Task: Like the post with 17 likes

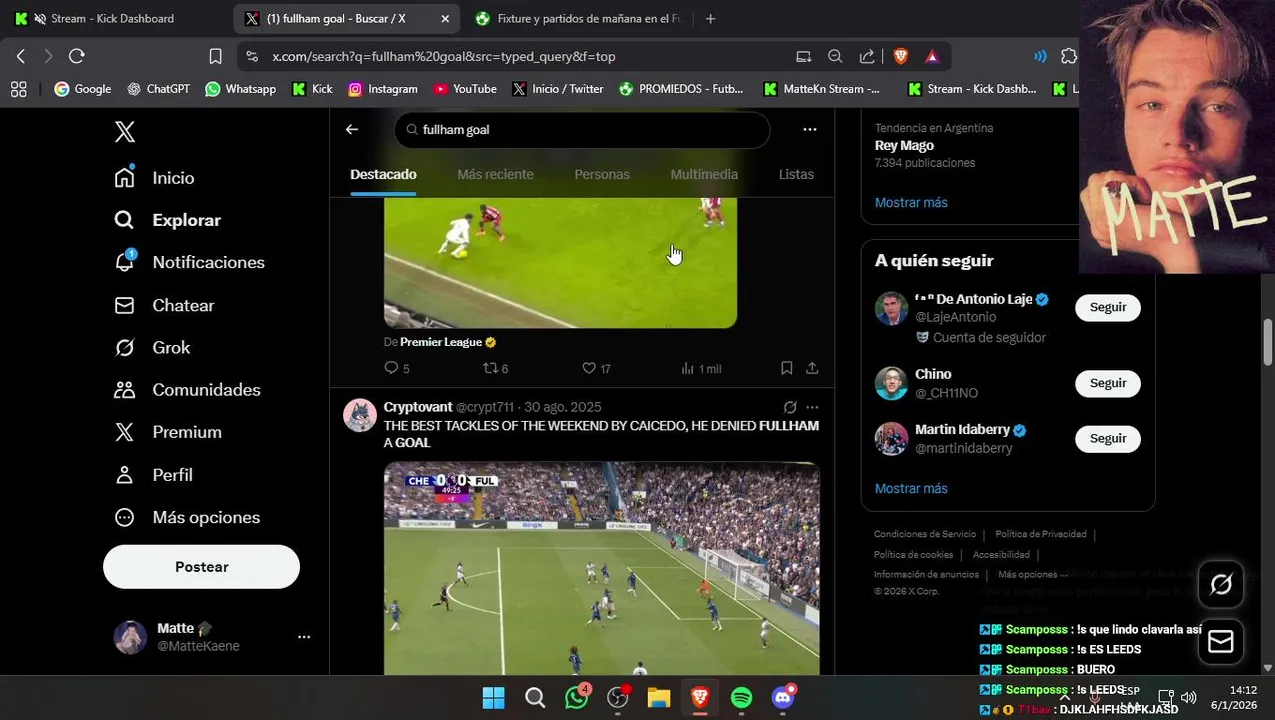Action: pos(596,368)
